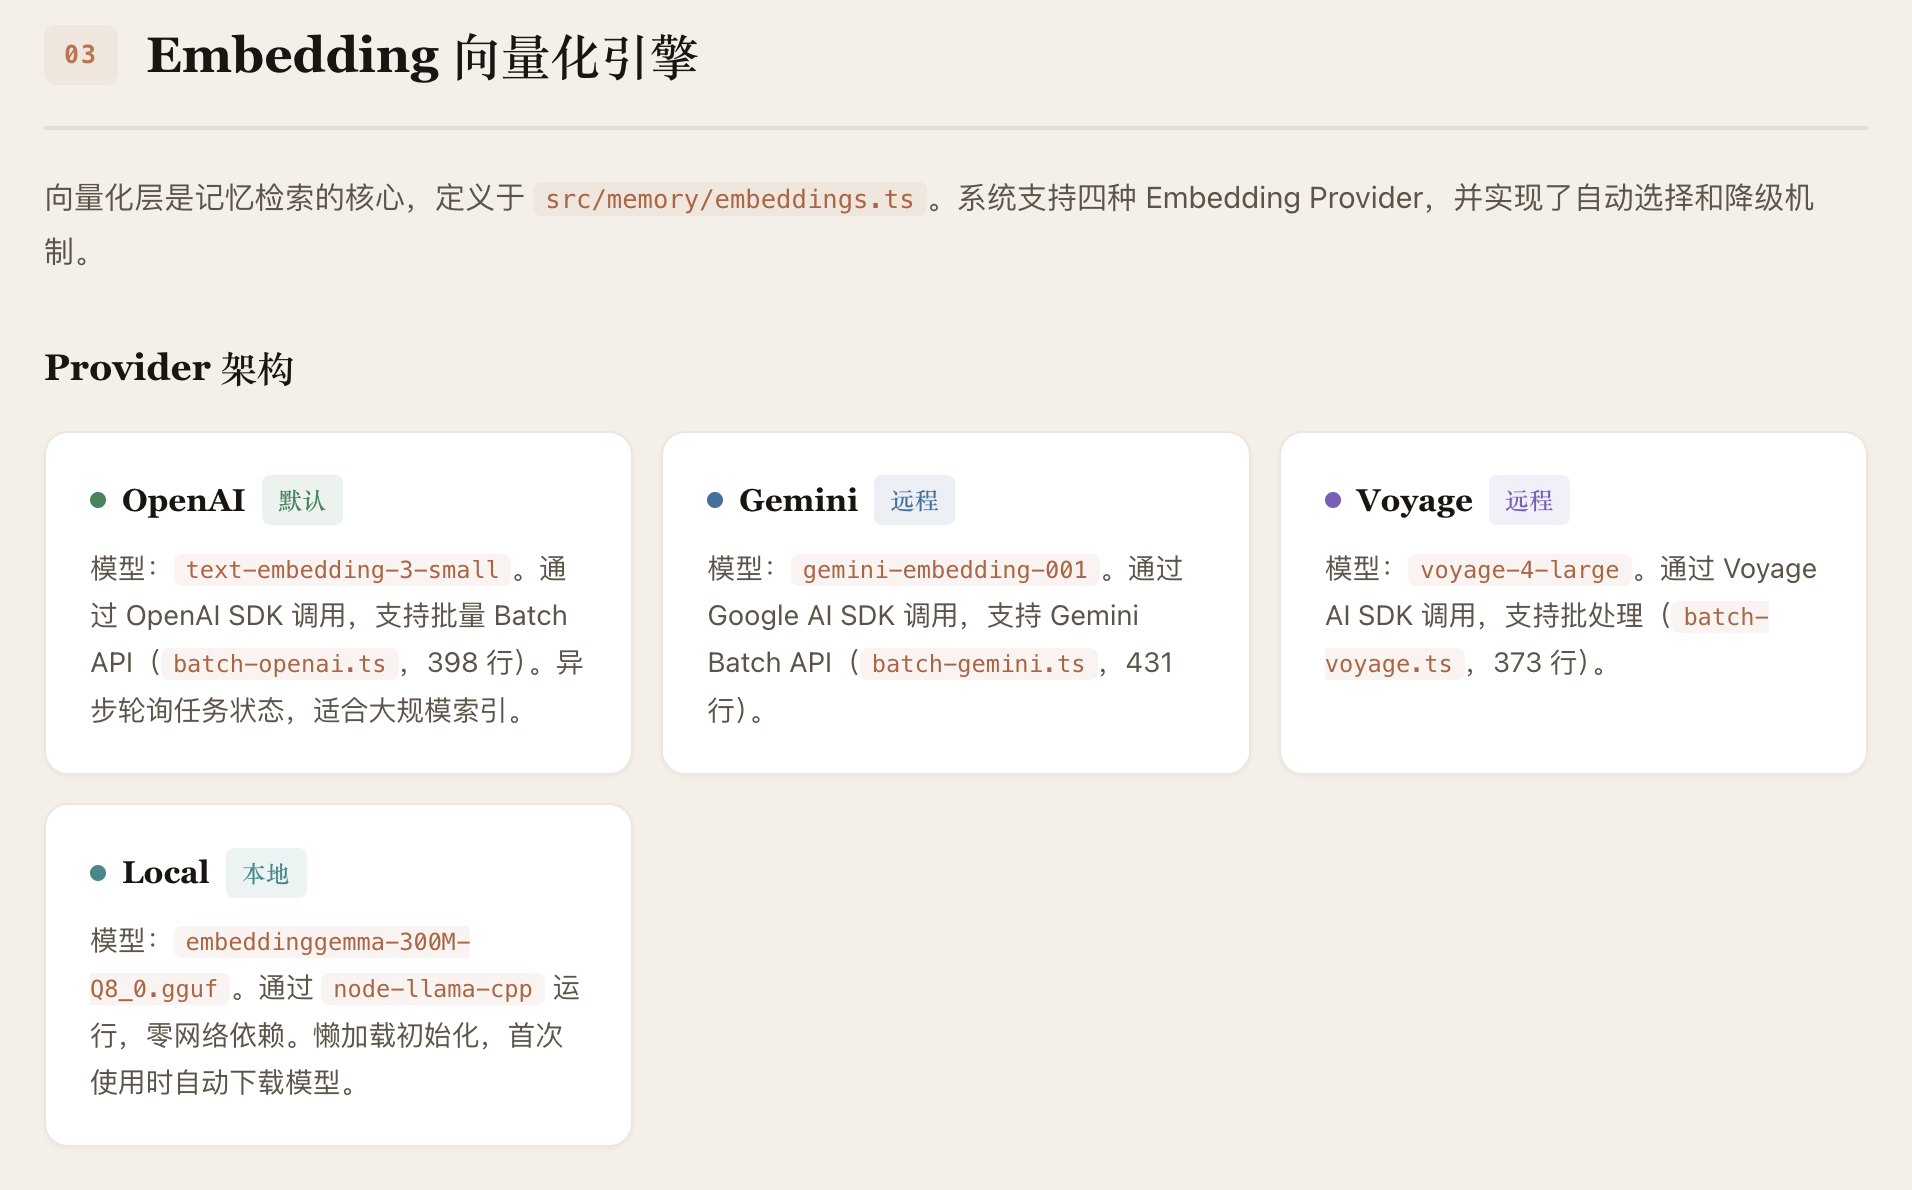Click the src/memory/embeddings.ts code path

(x=729, y=199)
